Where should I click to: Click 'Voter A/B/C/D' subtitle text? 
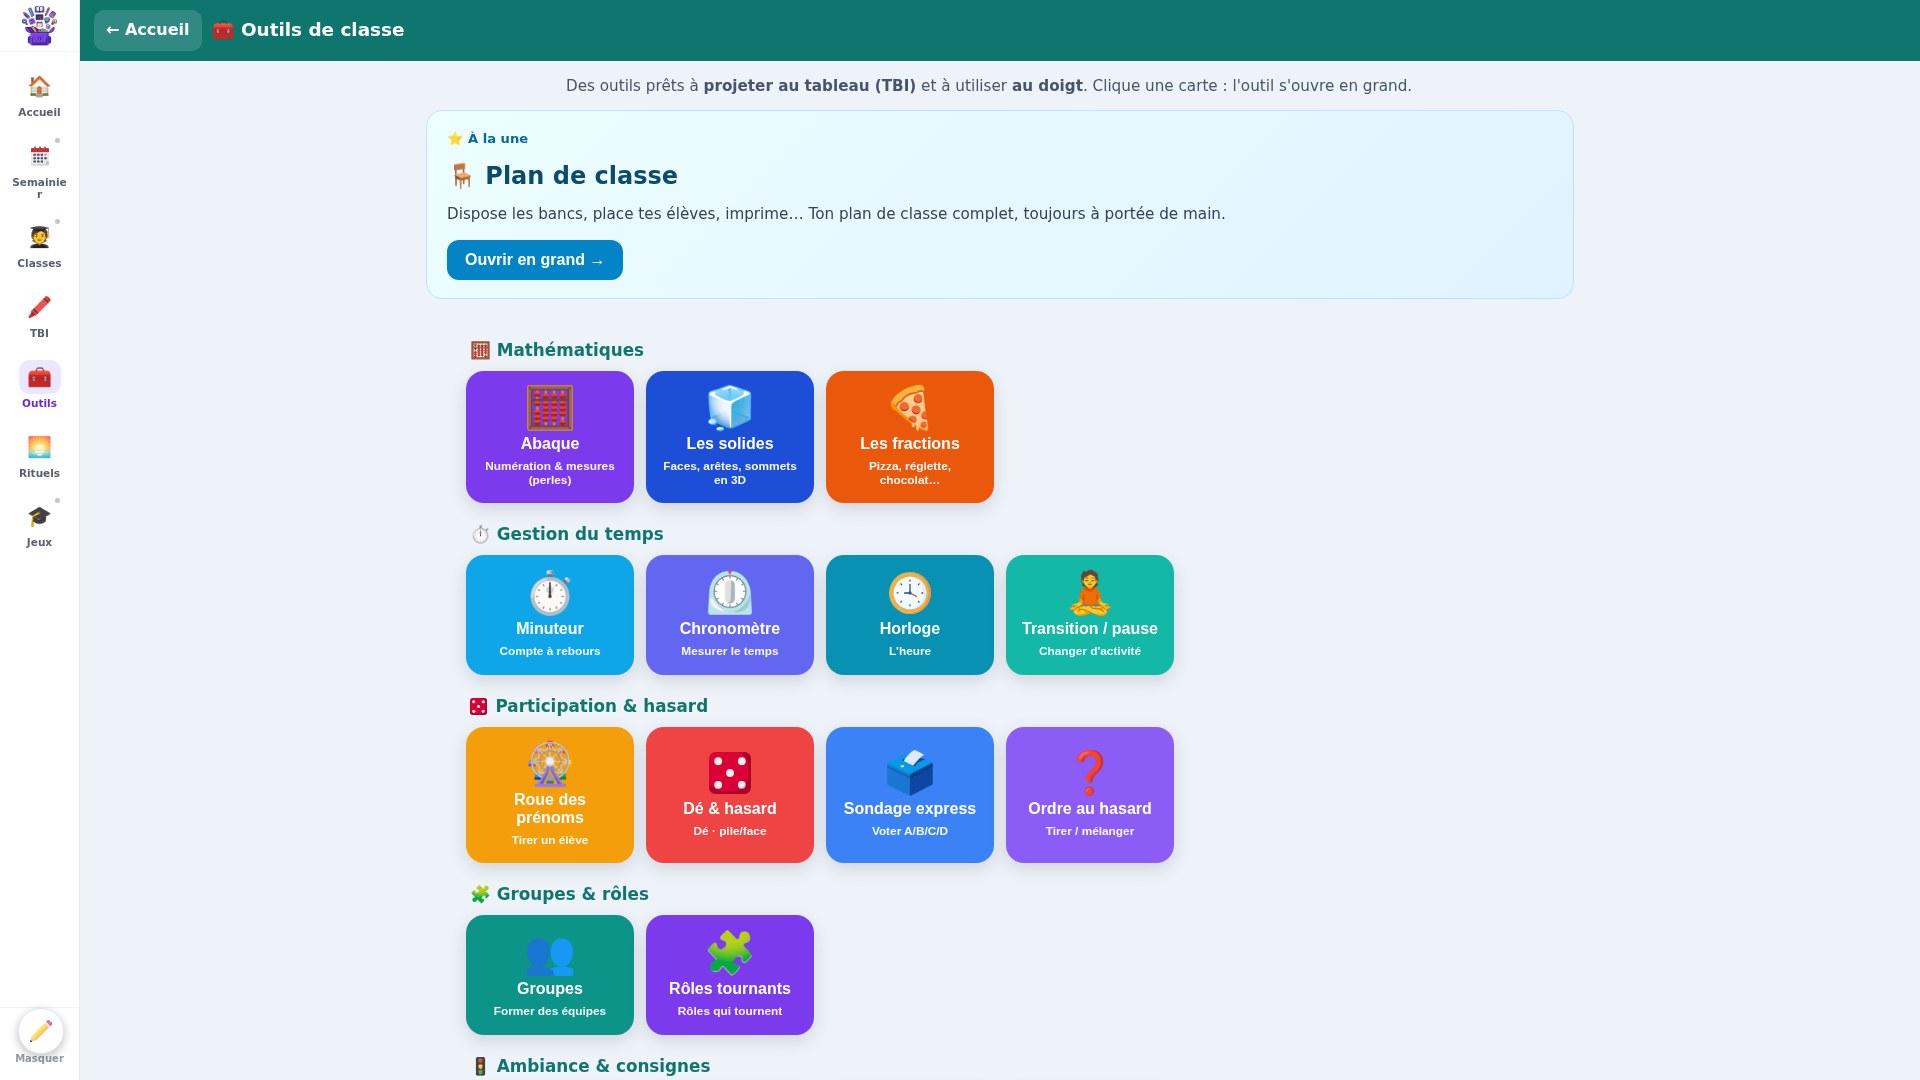(910, 831)
